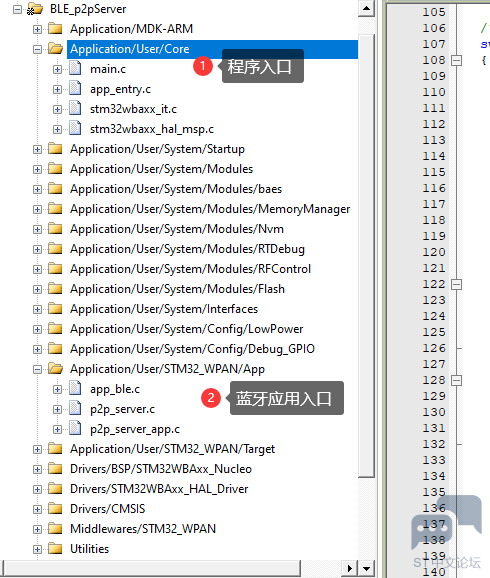Screen dimensions: 490x578
Task: Click the horizontal scroll-right arrow
Action: tap(349, 568)
